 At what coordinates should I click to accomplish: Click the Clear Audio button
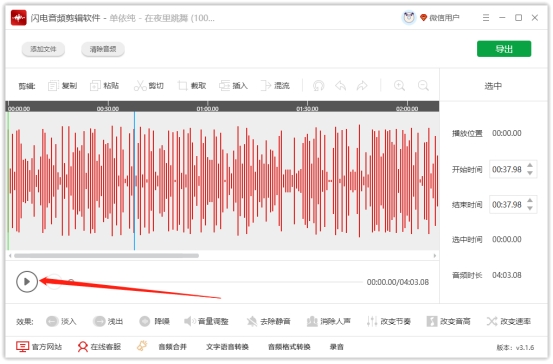pos(103,49)
